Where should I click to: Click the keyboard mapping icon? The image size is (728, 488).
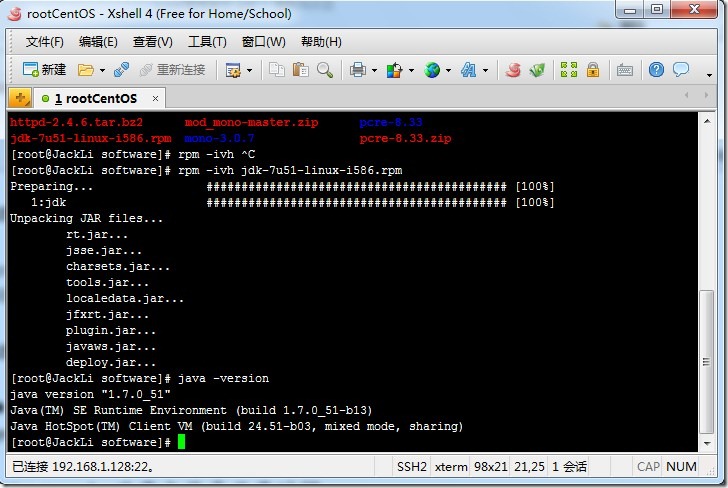coord(625,70)
